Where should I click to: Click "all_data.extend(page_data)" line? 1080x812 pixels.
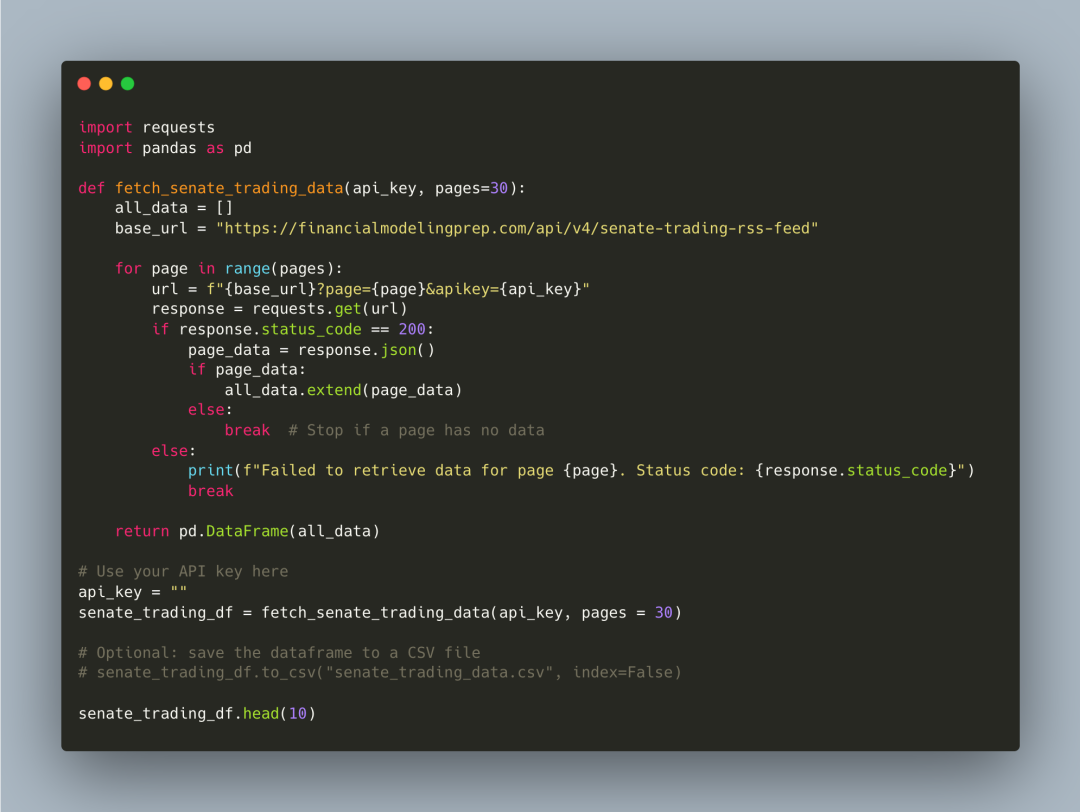point(343,390)
